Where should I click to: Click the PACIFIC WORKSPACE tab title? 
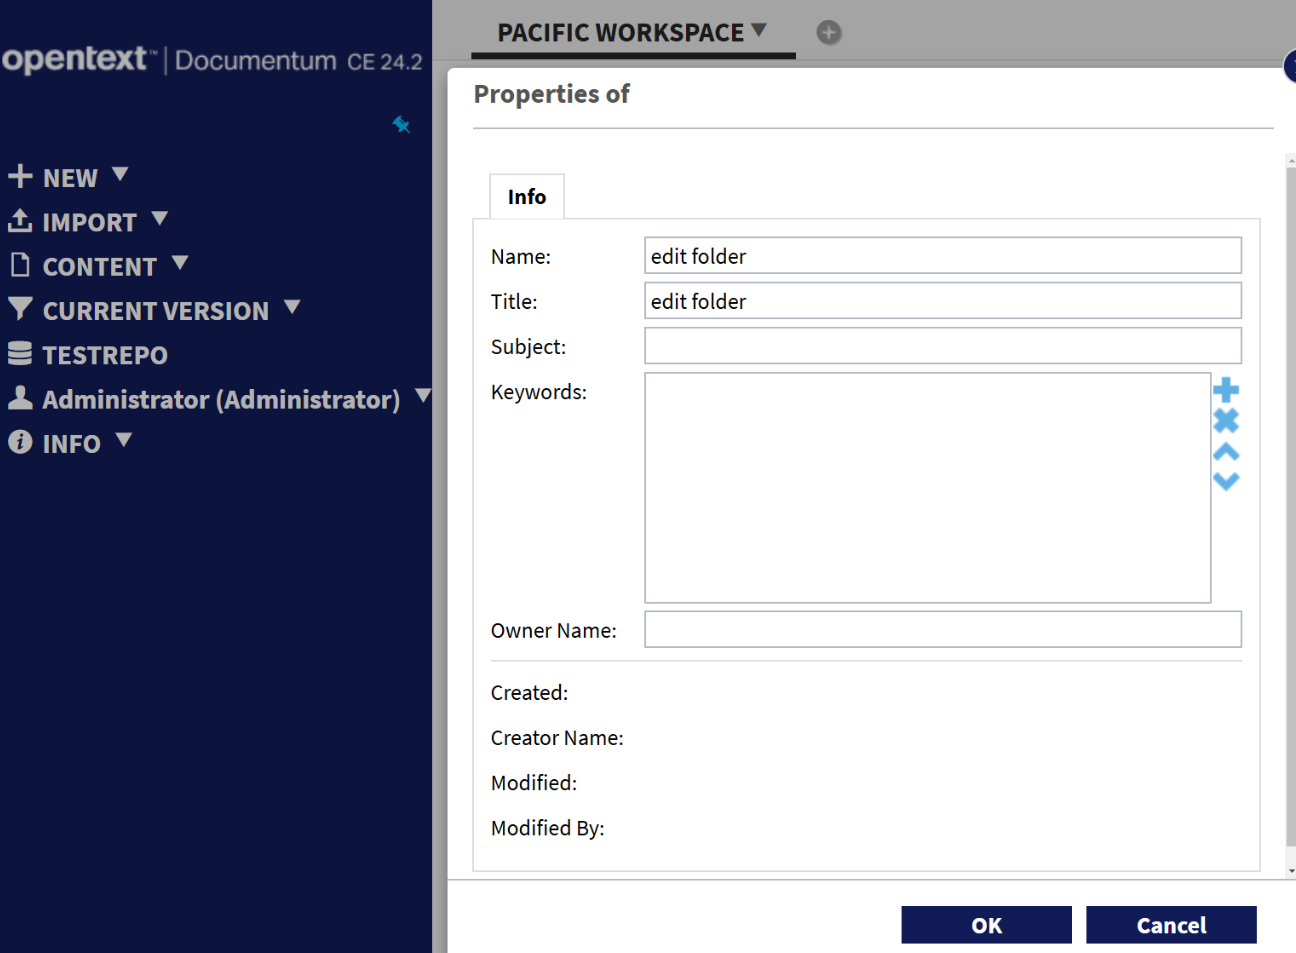click(620, 33)
